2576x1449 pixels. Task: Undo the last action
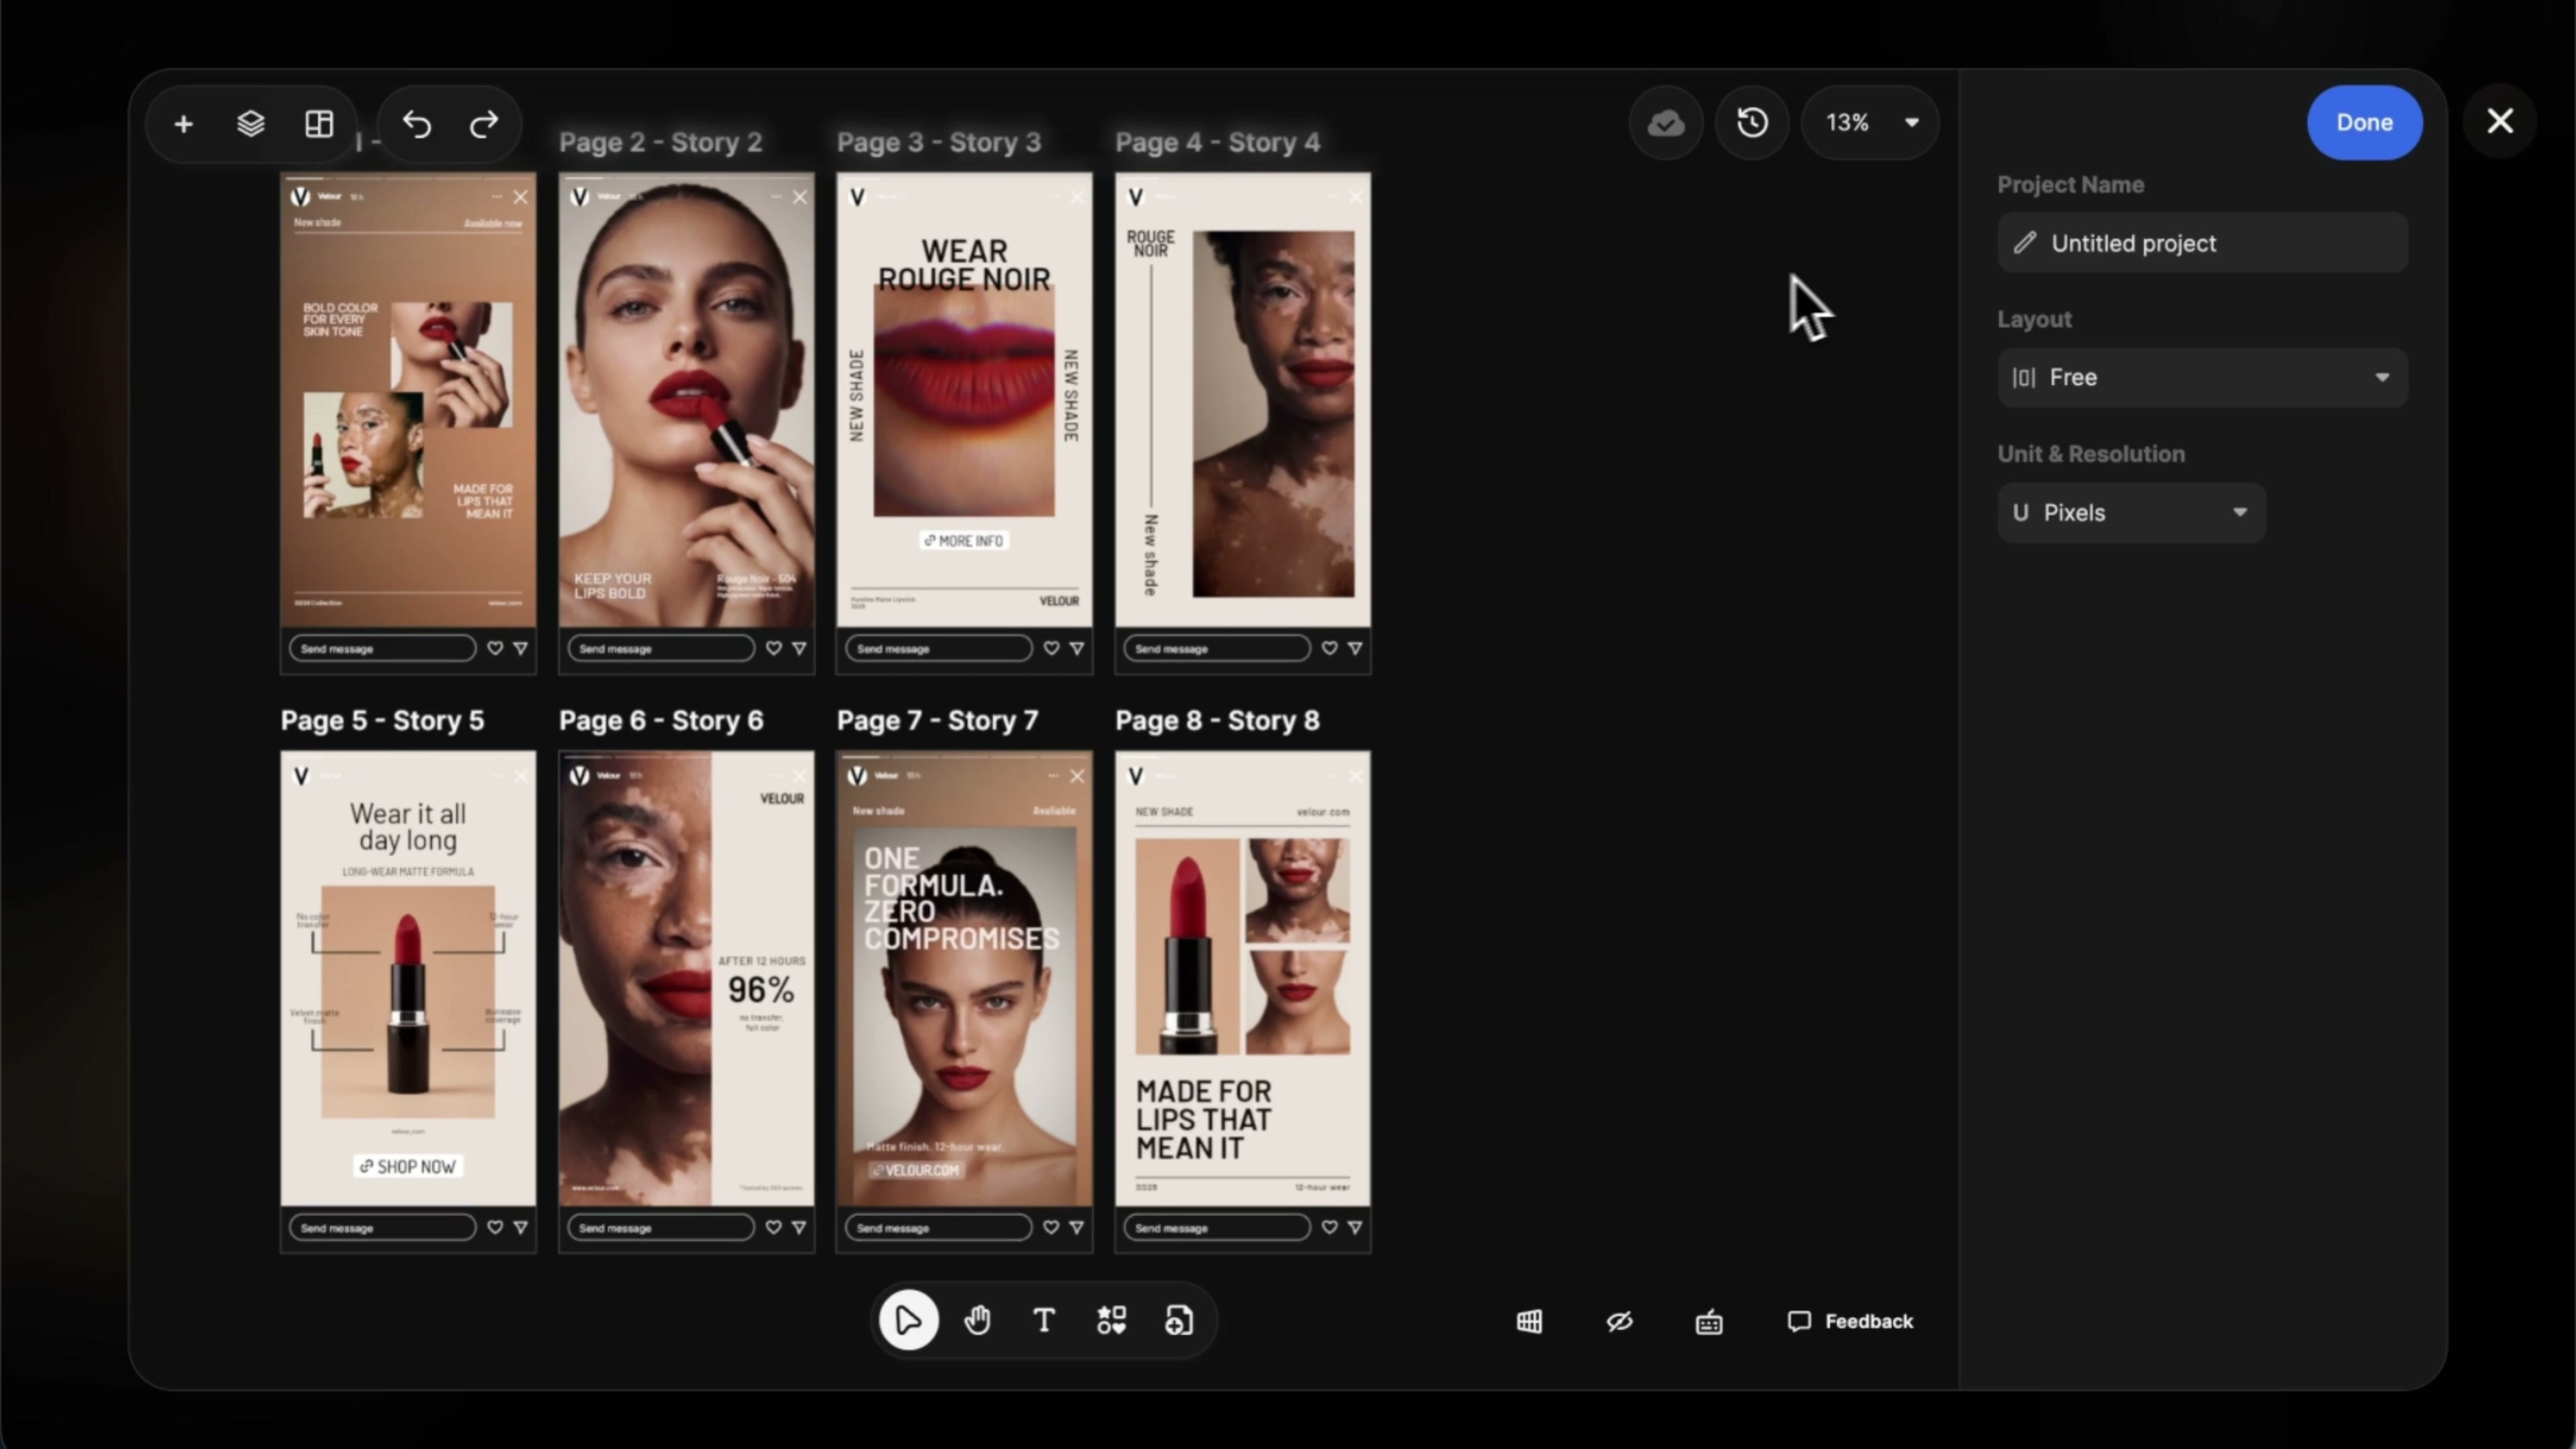417,124
